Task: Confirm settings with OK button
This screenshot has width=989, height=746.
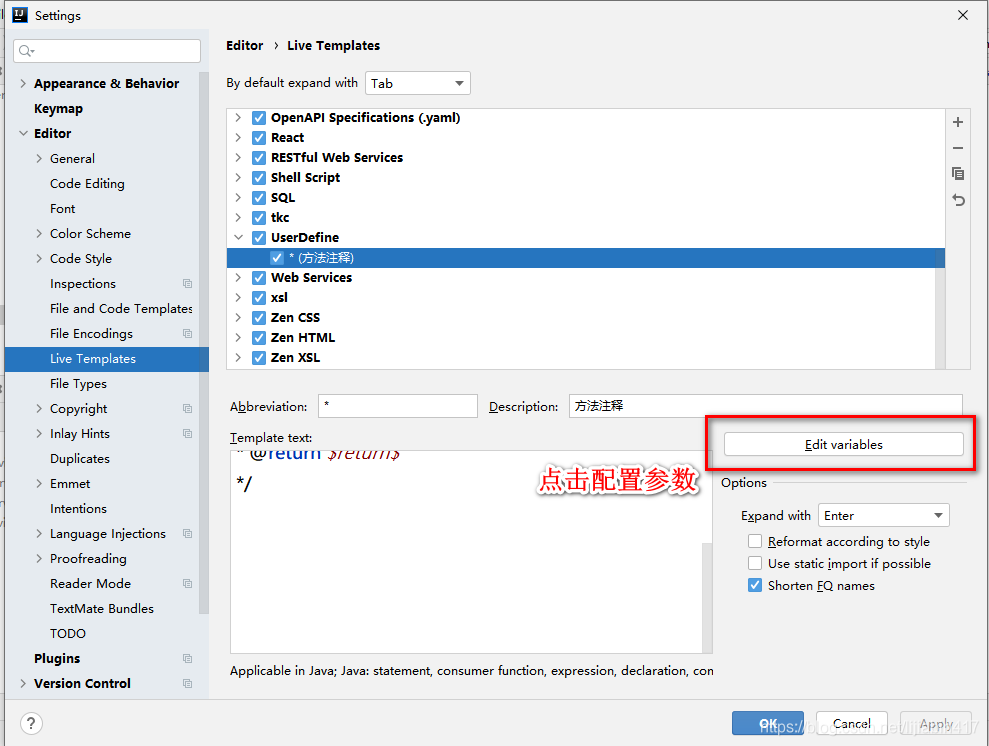Action: tap(768, 723)
